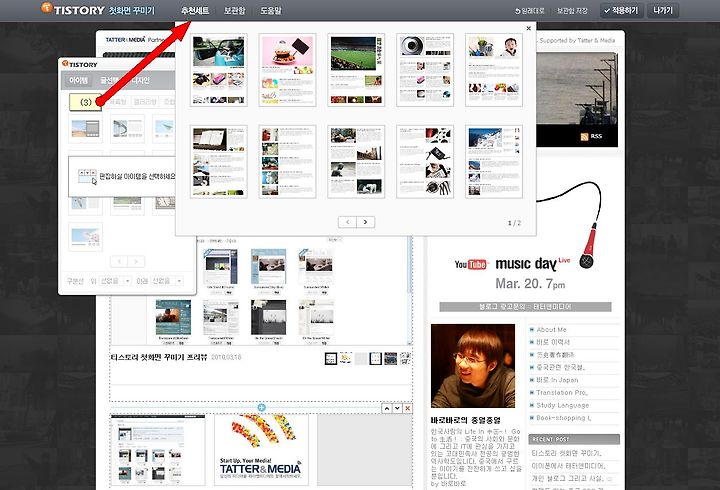Move the selected block up
Screen dimensions: 720x490
tap(387, 408)
